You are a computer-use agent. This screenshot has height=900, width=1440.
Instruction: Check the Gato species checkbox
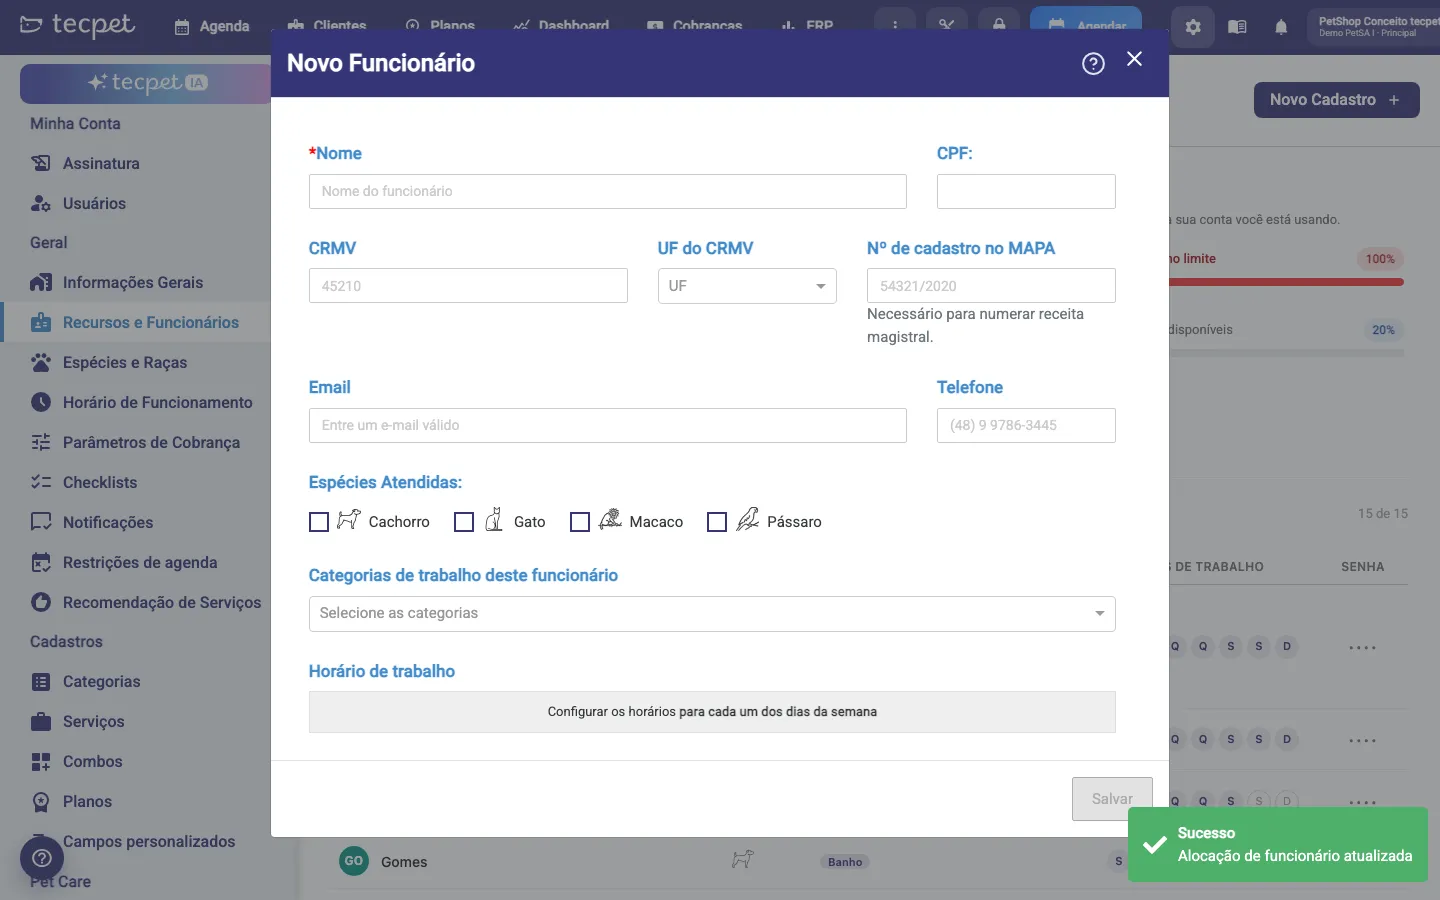click(x=464, y=522)
